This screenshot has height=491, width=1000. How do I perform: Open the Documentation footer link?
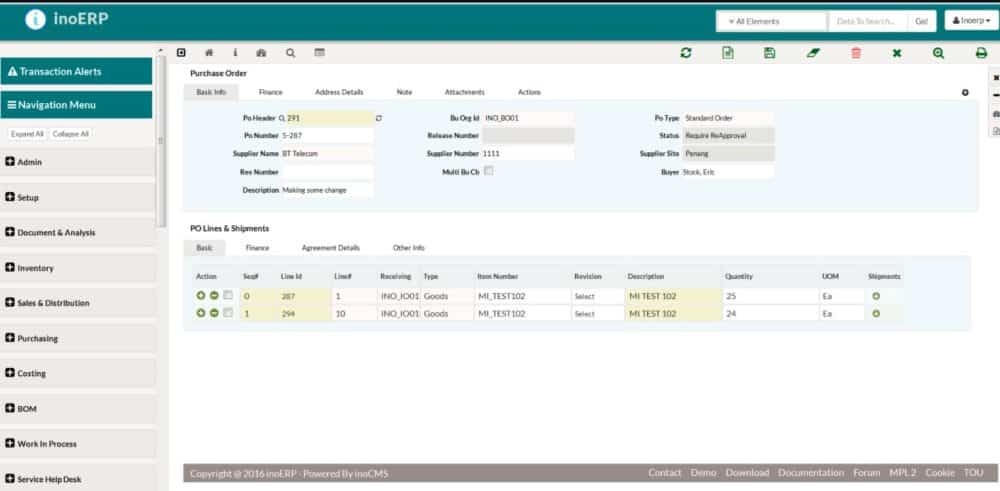pyautogui.click(x=811, y=473)
